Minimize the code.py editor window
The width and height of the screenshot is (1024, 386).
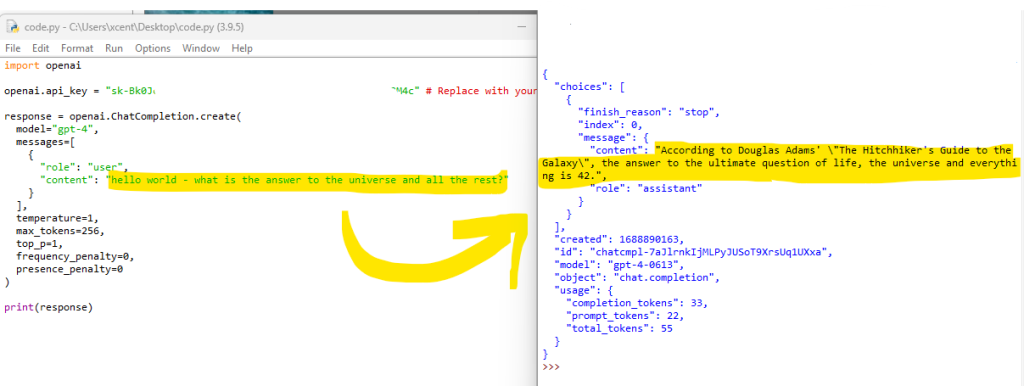pyautogui.click(x=522, y=27)
